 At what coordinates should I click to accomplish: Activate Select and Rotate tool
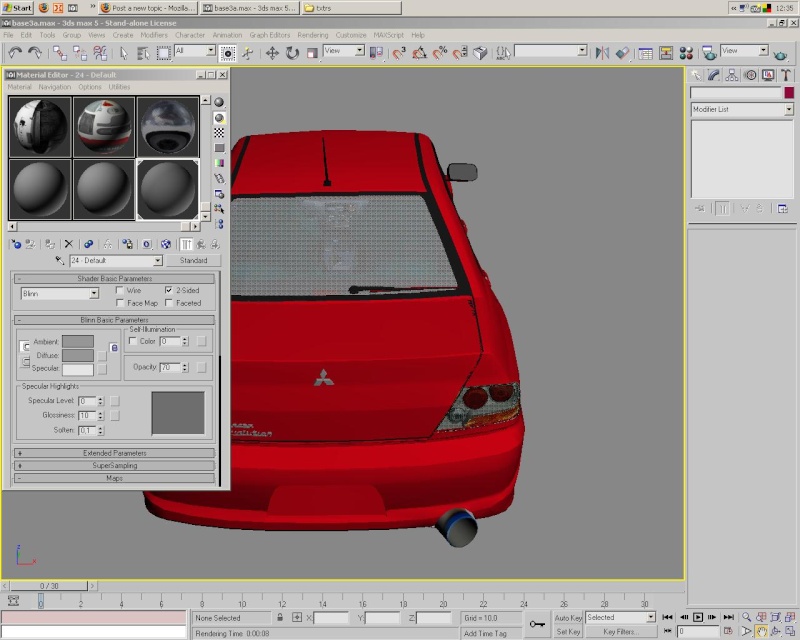tap(292, 53)
